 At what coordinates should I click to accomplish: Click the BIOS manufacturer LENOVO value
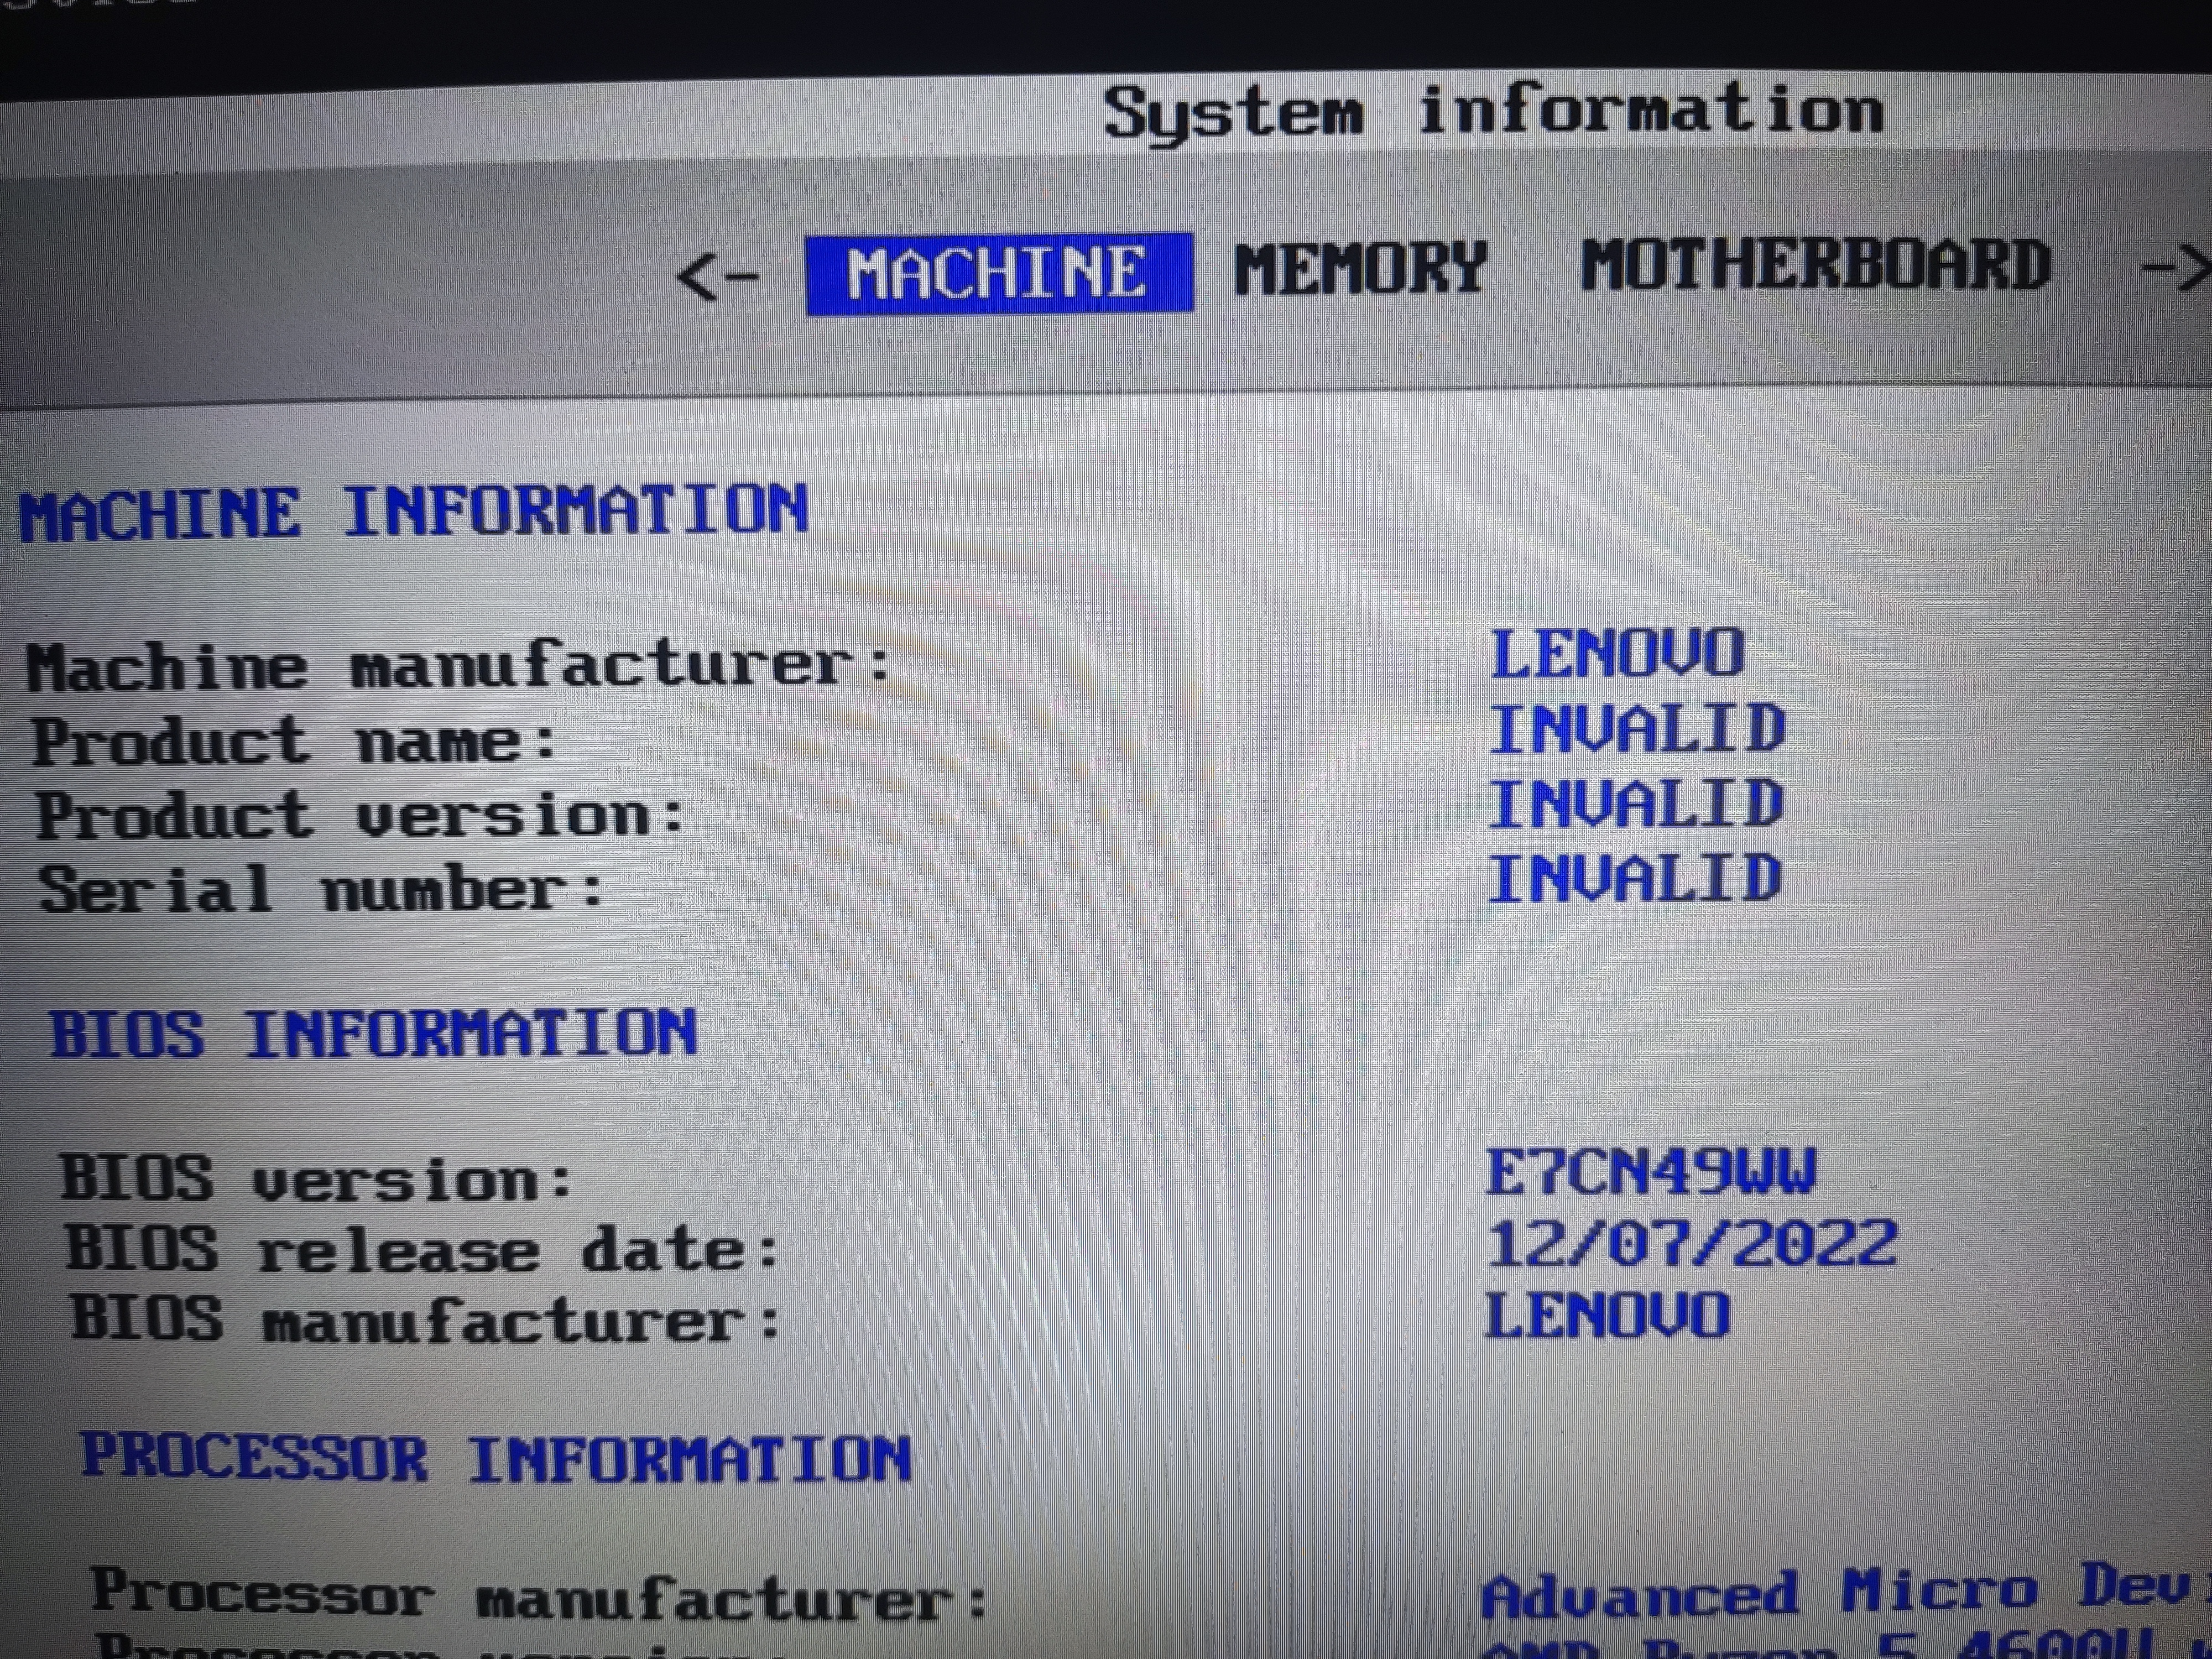(1607, 1315)
